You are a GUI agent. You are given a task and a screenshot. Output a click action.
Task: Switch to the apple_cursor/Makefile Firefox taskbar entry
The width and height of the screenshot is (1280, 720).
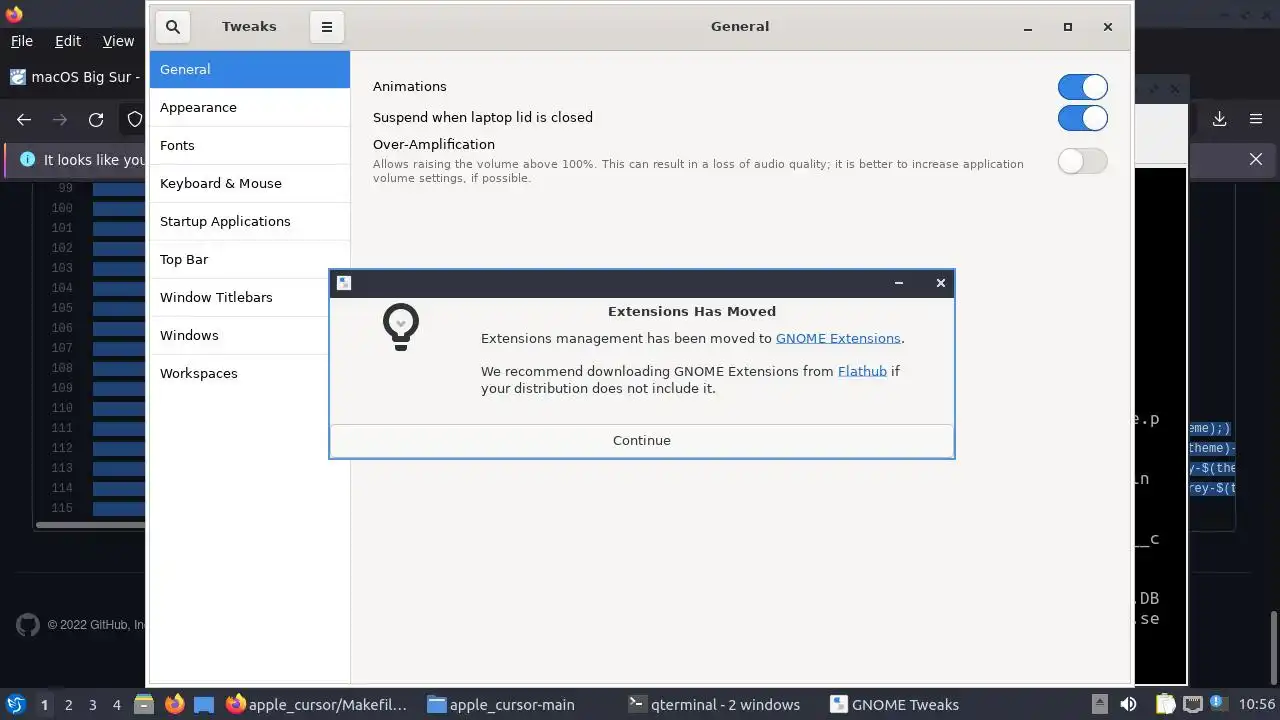317,704
